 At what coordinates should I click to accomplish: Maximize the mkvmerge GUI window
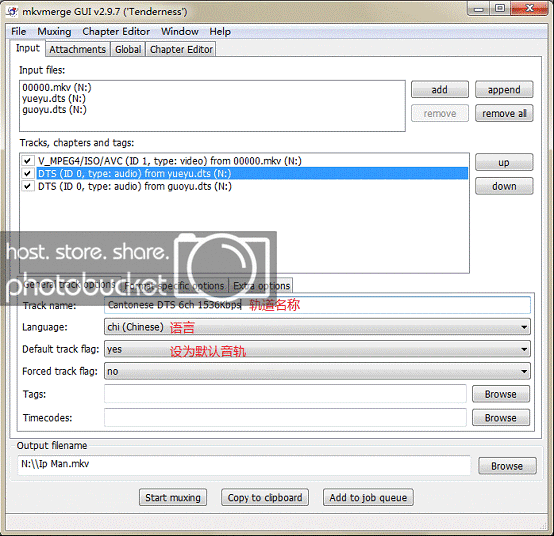point(500,8)
